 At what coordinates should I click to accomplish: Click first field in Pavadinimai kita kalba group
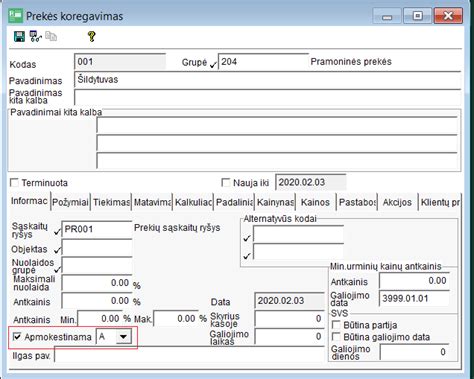click(x=277, y=125)
